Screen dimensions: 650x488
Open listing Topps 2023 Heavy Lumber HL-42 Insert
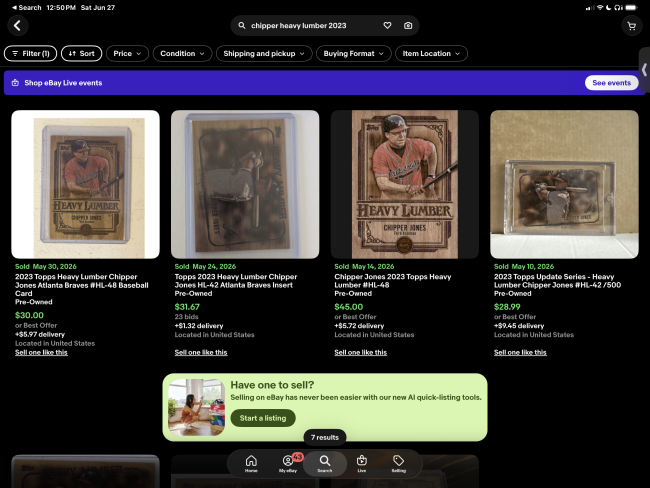(x=236, y=281)
